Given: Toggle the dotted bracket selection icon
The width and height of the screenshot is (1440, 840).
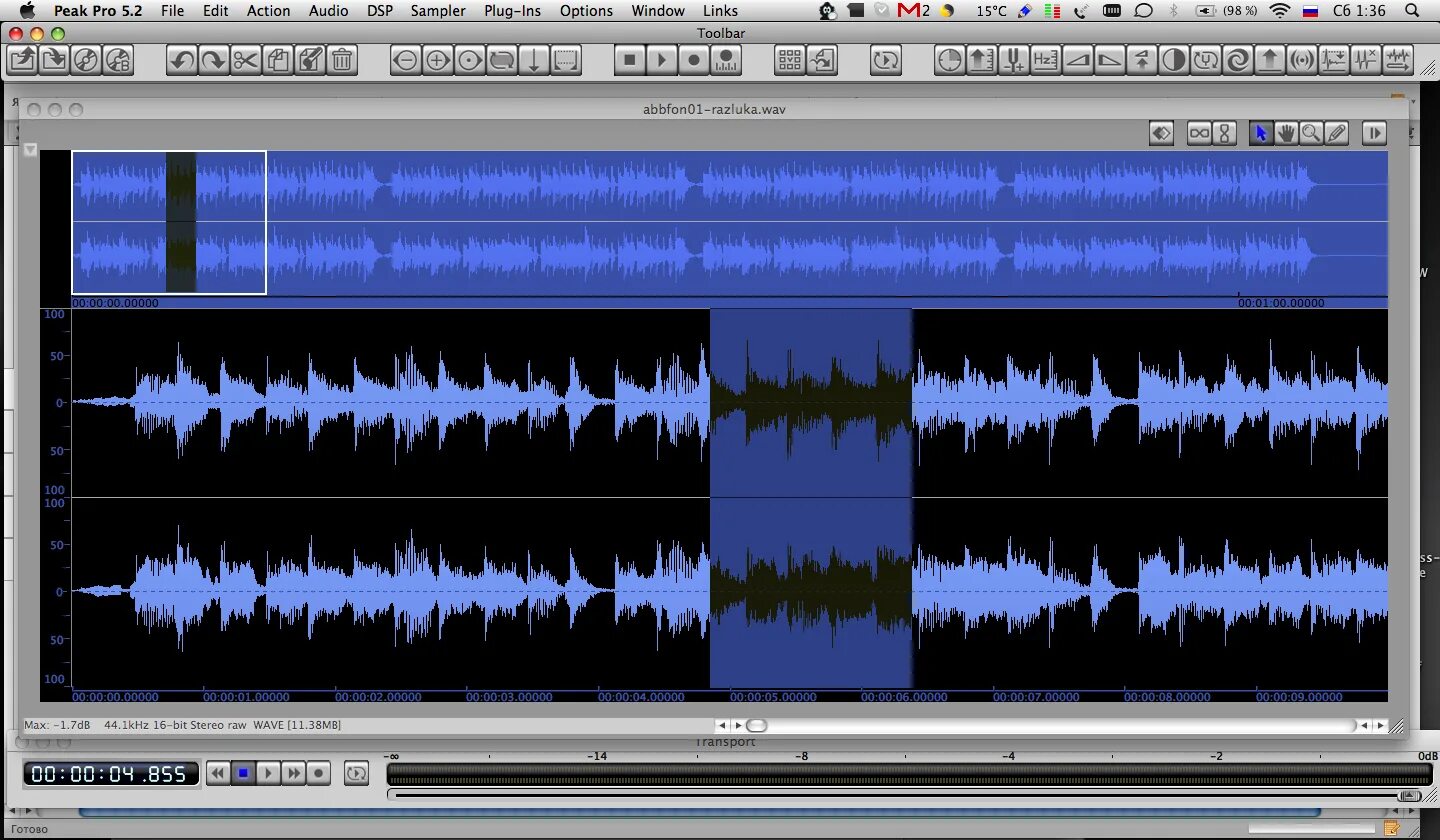Looking at the screenshot, I should coord(566,60).
